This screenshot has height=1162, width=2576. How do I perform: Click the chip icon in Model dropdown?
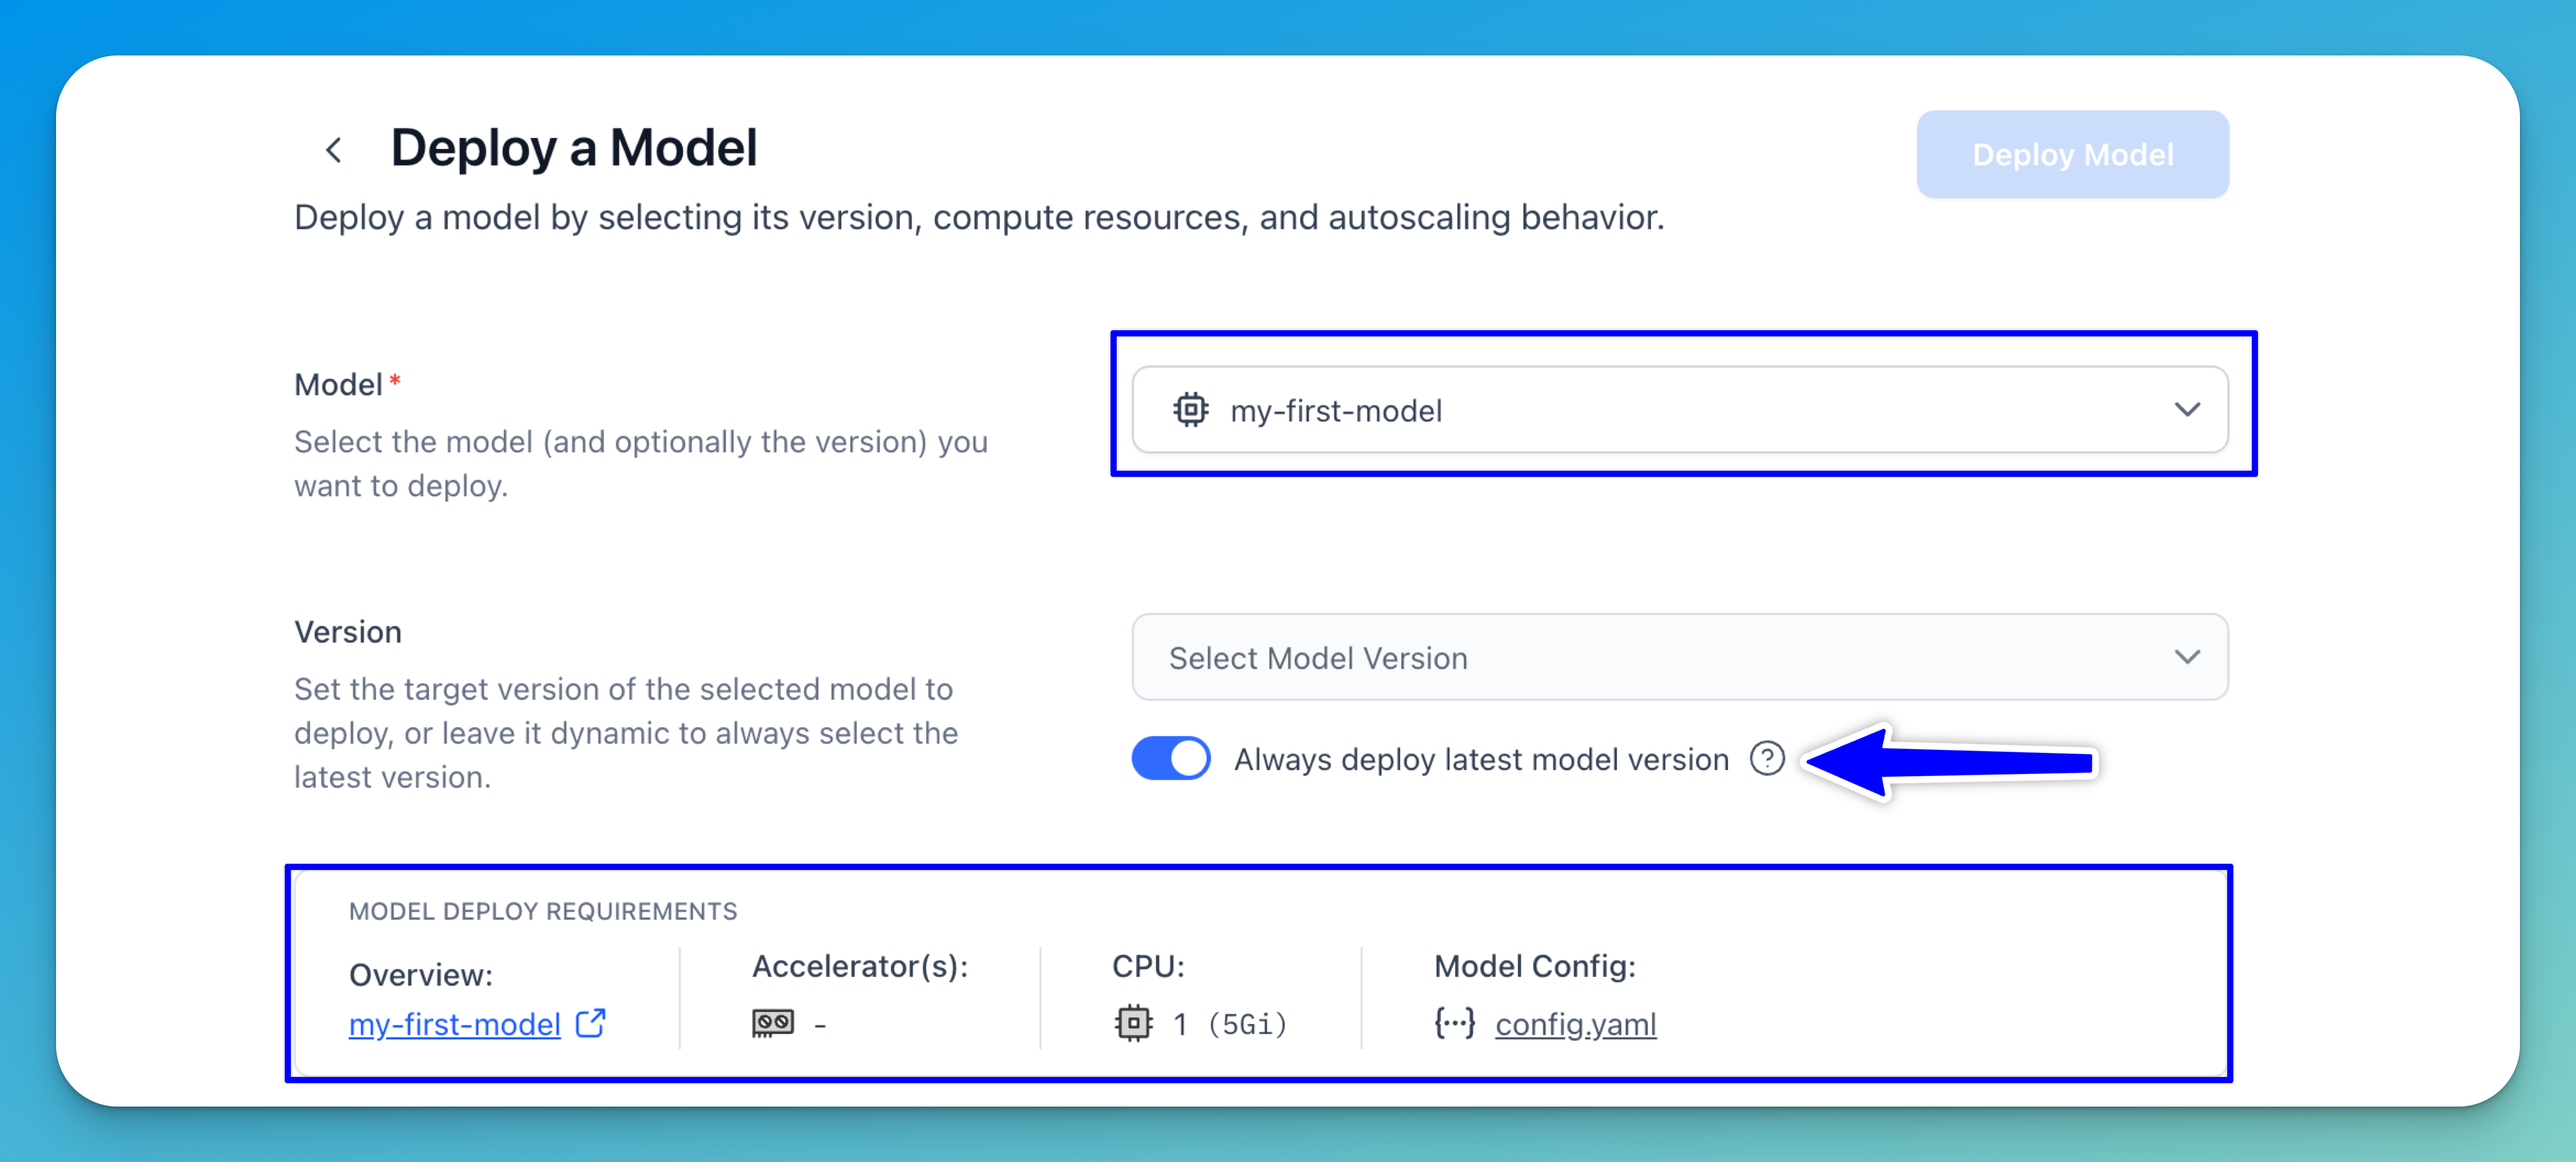pos(1190,410)
